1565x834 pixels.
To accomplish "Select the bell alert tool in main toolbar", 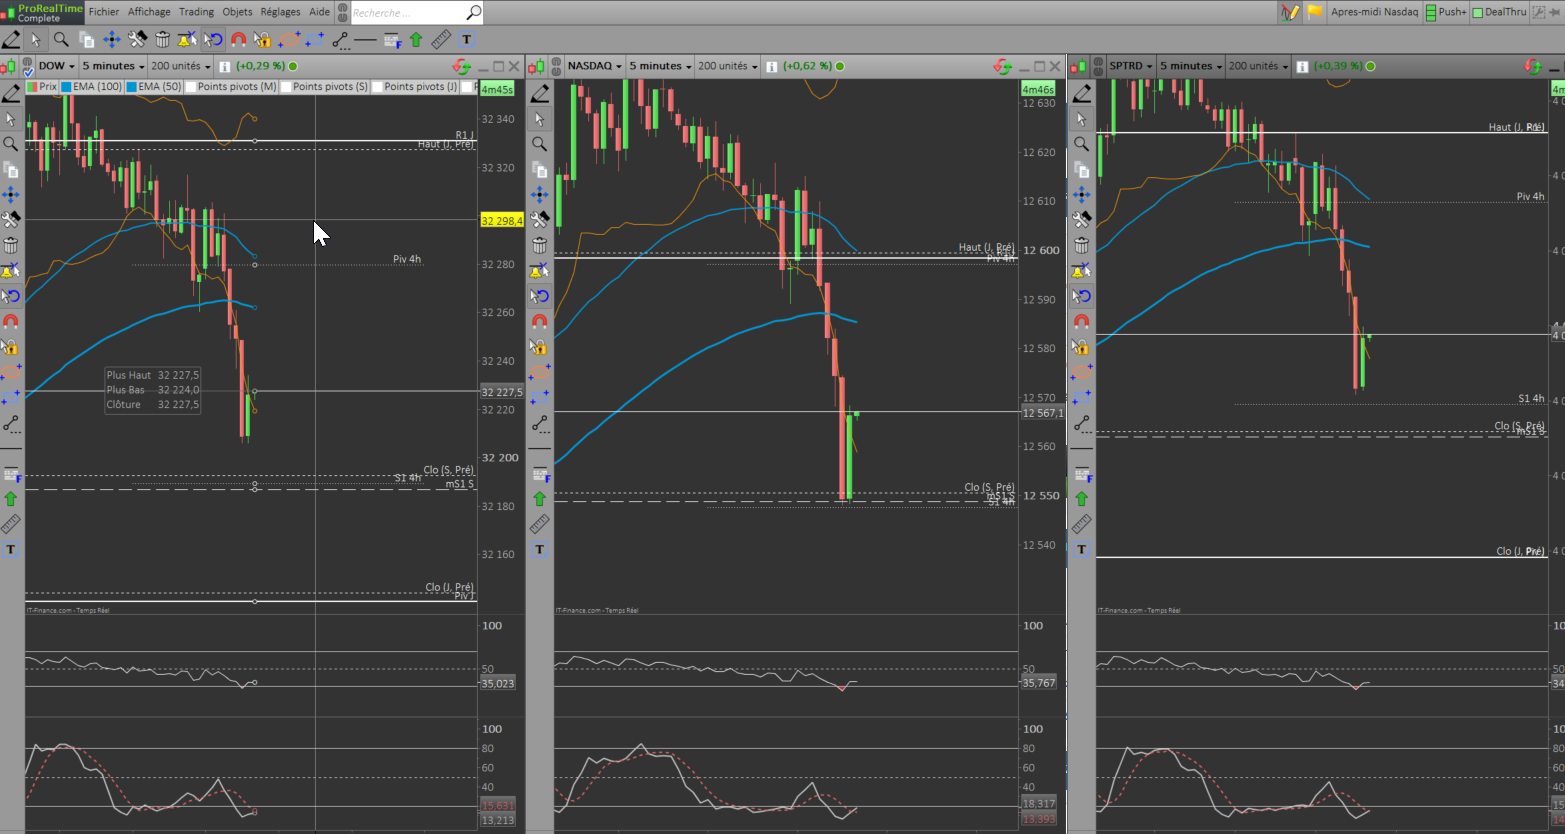I will pyautogui.click(x=187, y=40).
